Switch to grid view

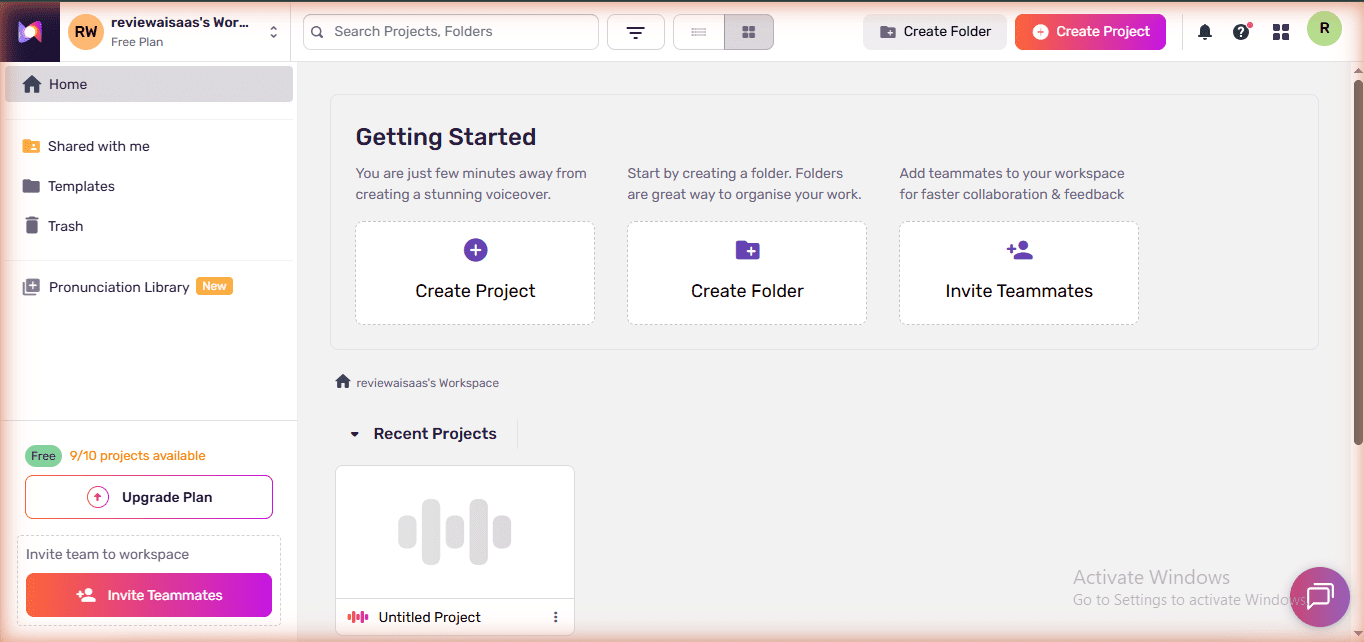749,32
